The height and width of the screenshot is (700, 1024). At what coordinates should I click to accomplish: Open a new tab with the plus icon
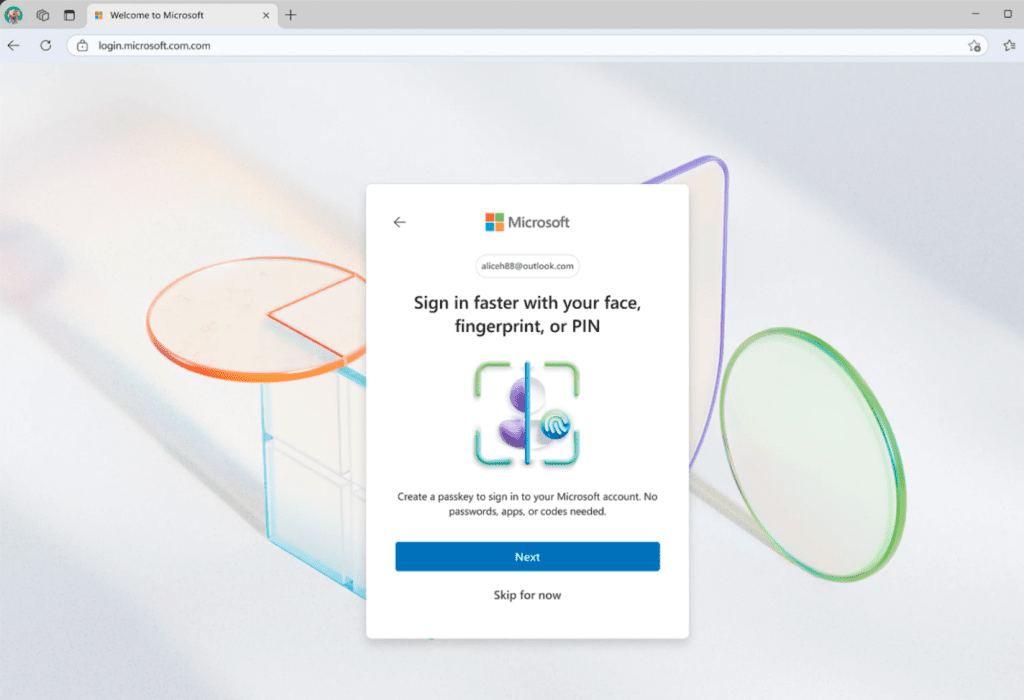click(x=291, y=14)
